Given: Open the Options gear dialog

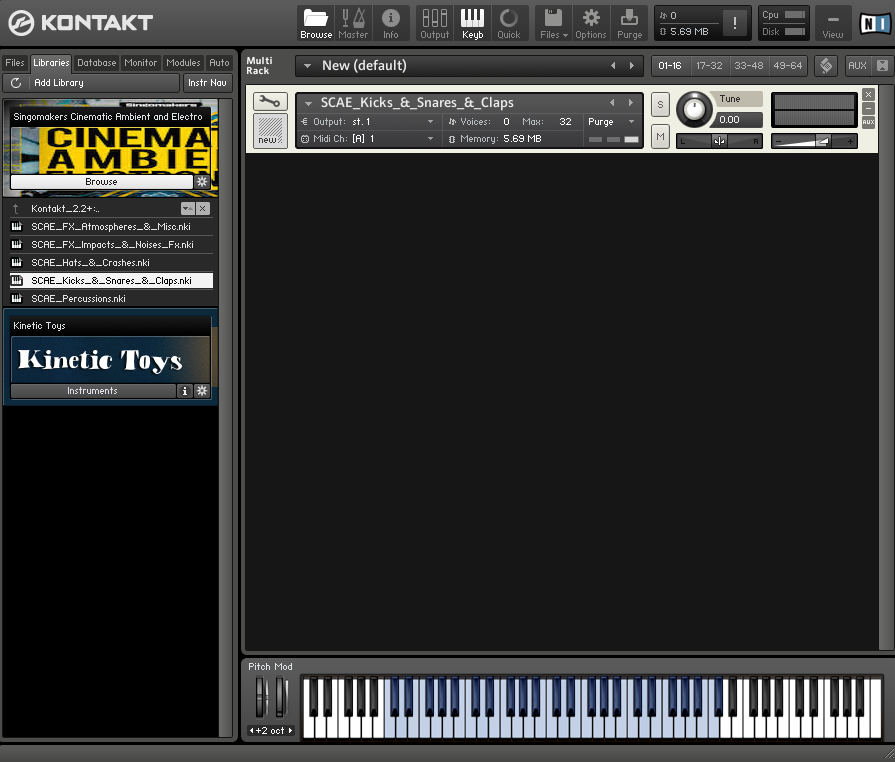Looking at the screenshot, I should (x=591, y=23).
